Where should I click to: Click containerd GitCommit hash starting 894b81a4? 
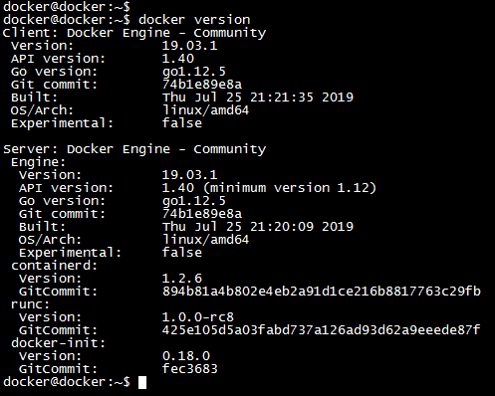coord(321,291)
